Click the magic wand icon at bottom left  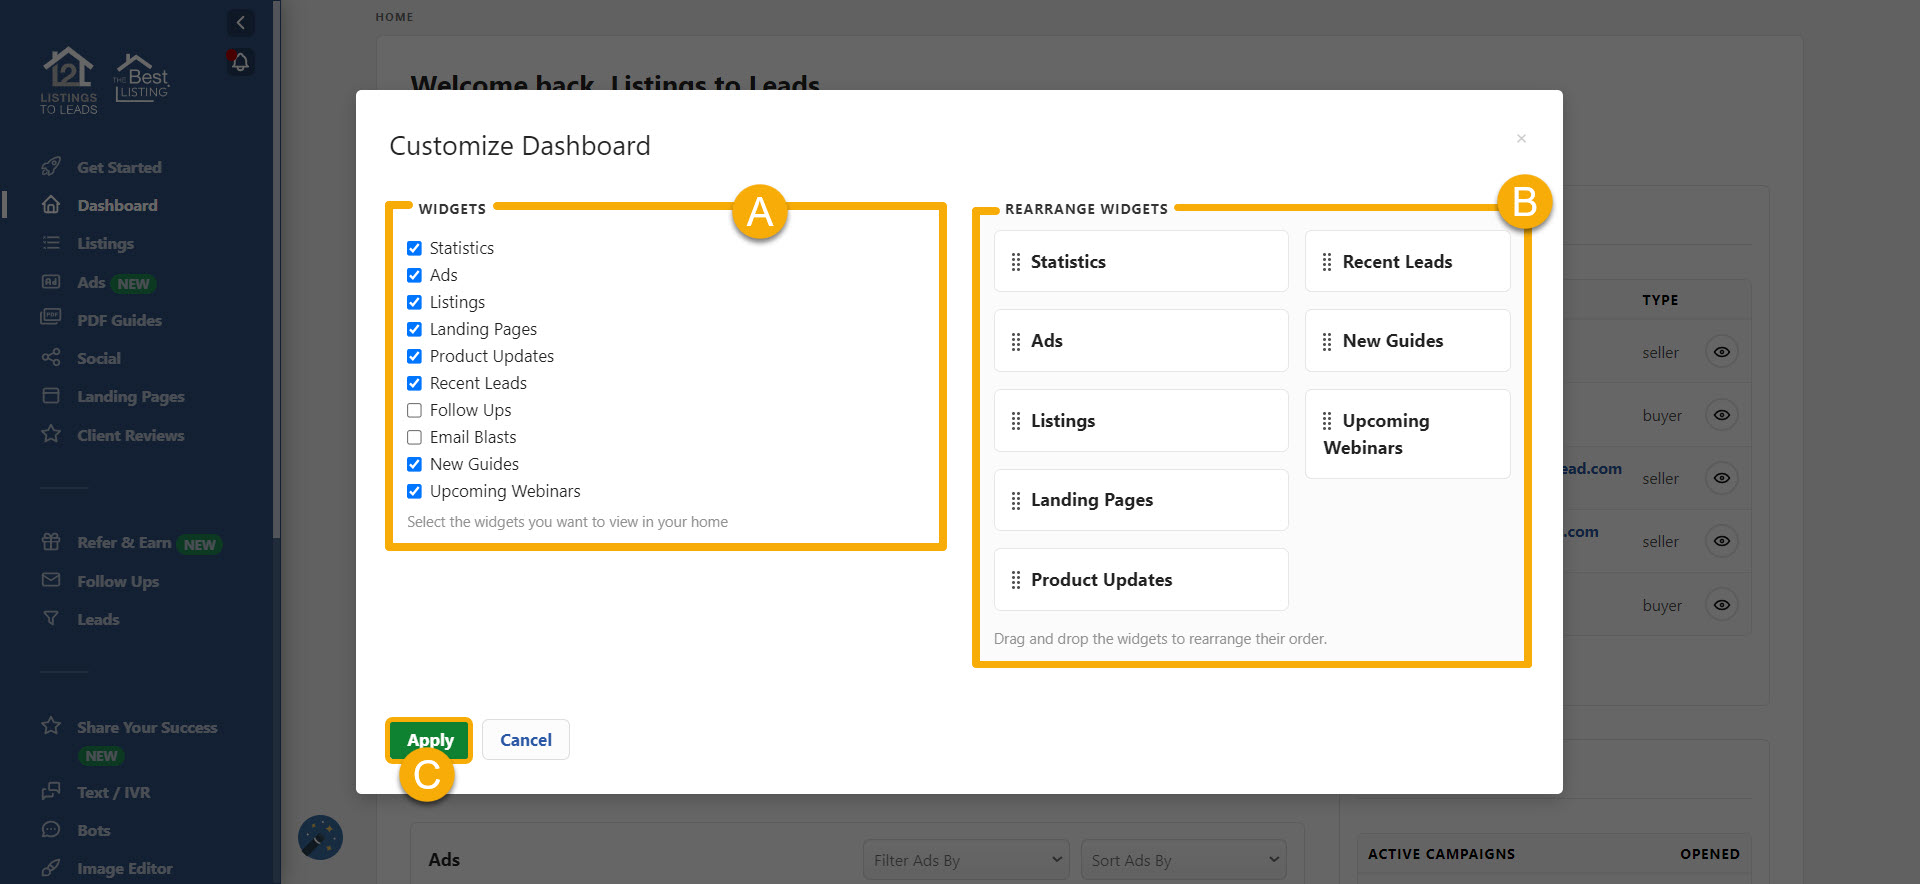point(320,838)
